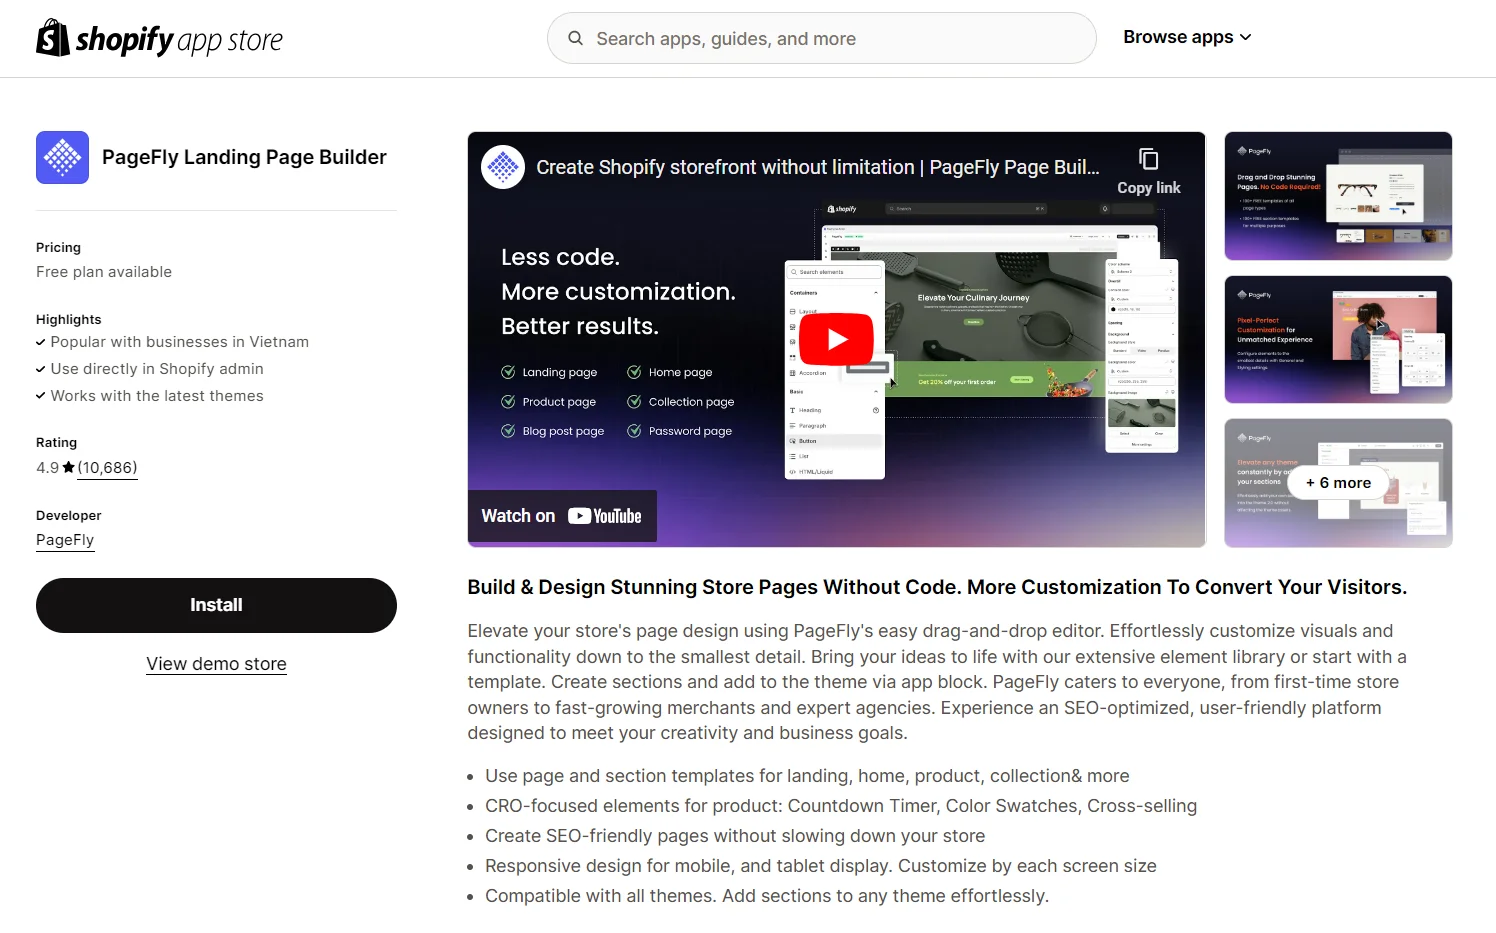This screenshot has width=1496, height=933.
Task: Open the Pixel-Perfect Customization thumbnail
Action: 1338,340
